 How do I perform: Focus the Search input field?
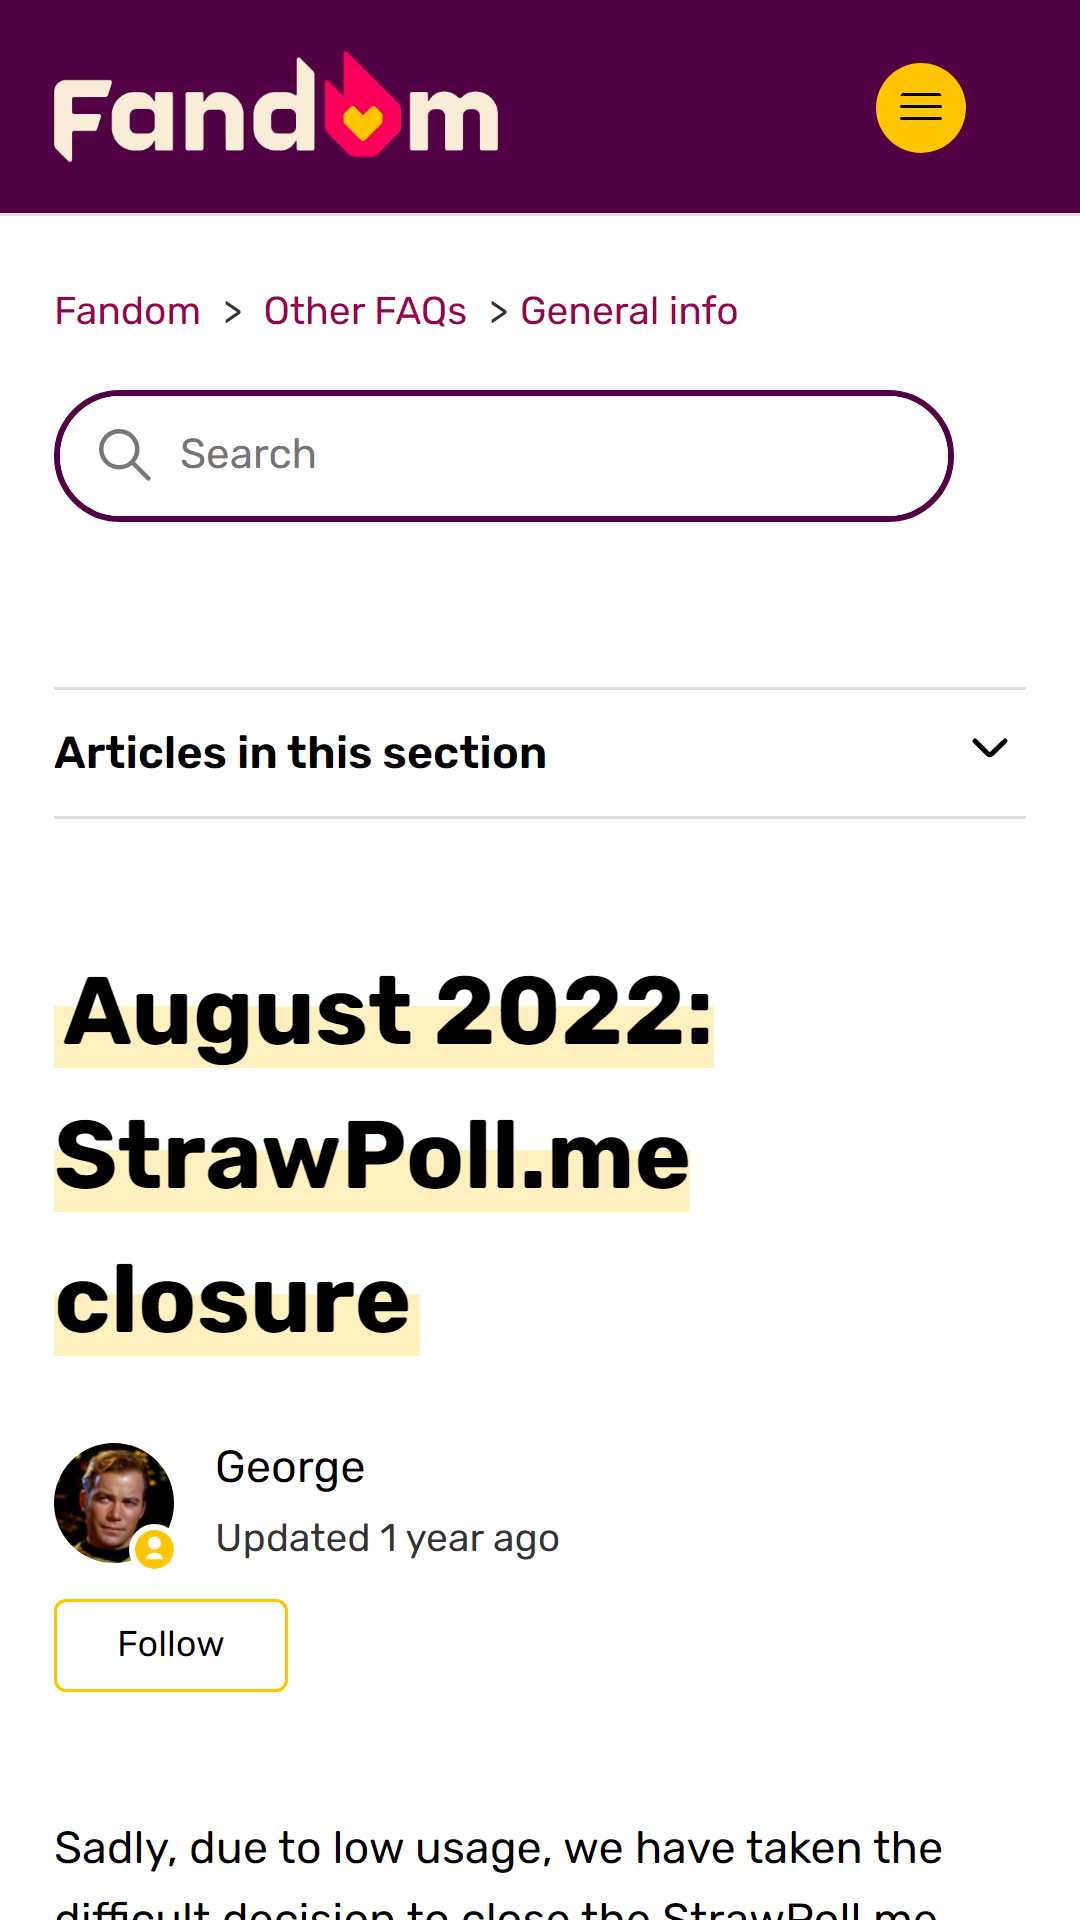(503, 456)
